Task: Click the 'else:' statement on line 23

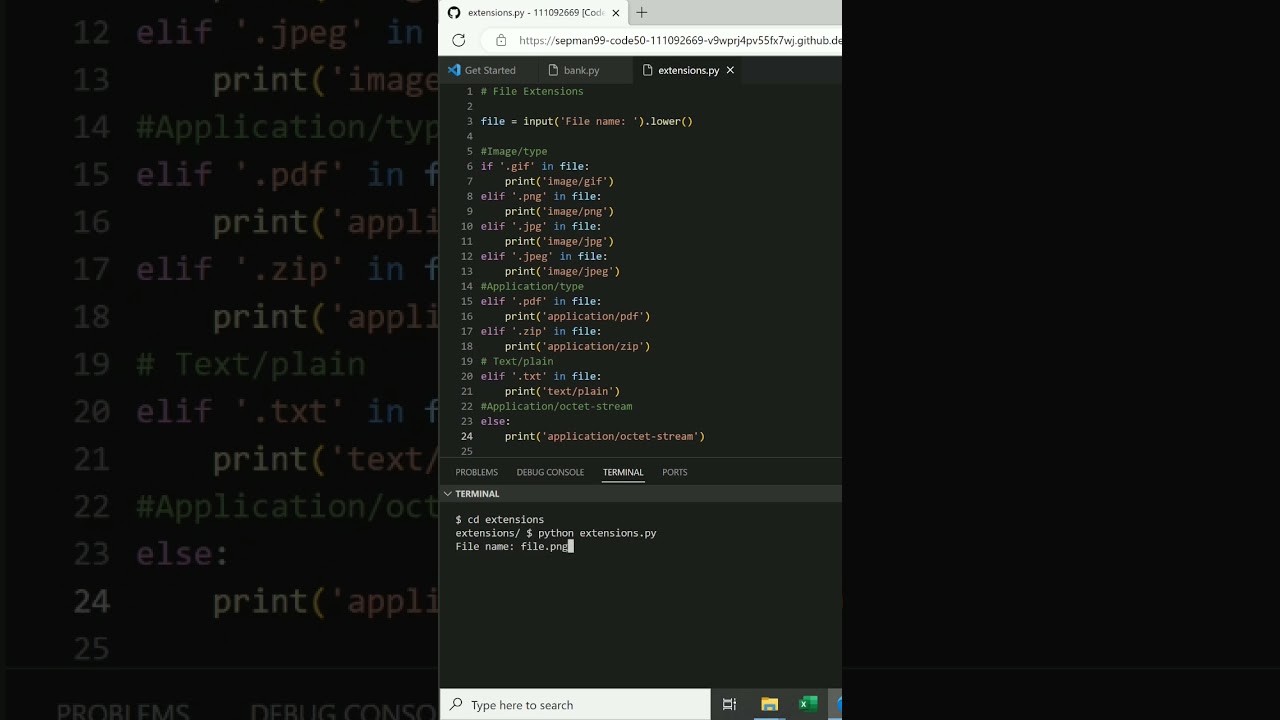Action: 495,421
